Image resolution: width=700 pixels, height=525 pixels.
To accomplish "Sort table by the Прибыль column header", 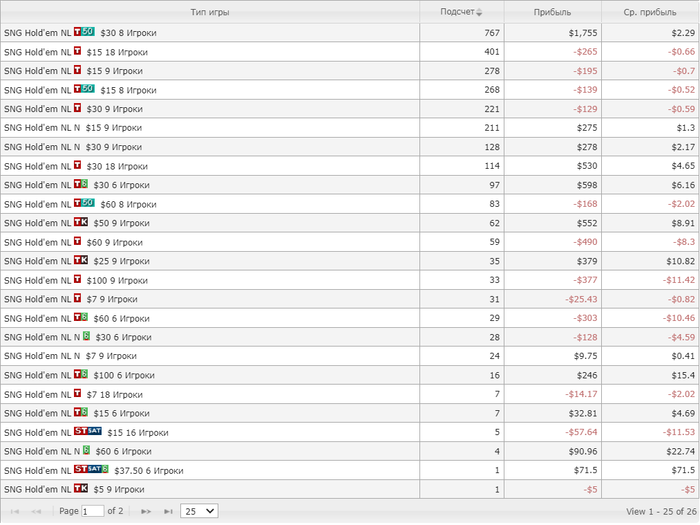I will click(552, 13).
